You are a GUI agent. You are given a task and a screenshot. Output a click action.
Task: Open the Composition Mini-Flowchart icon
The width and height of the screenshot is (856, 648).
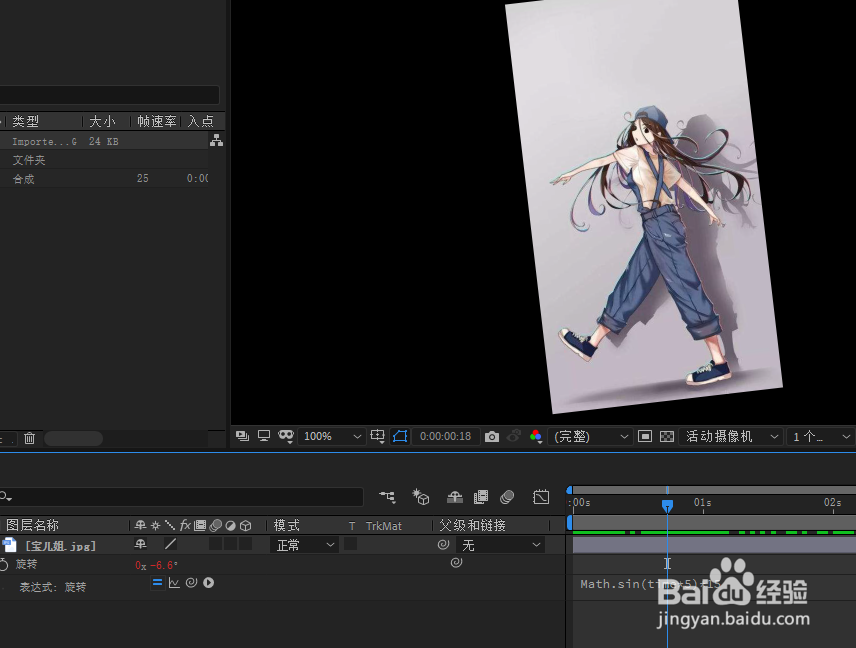pyautogui.click(x=387, y=497)
